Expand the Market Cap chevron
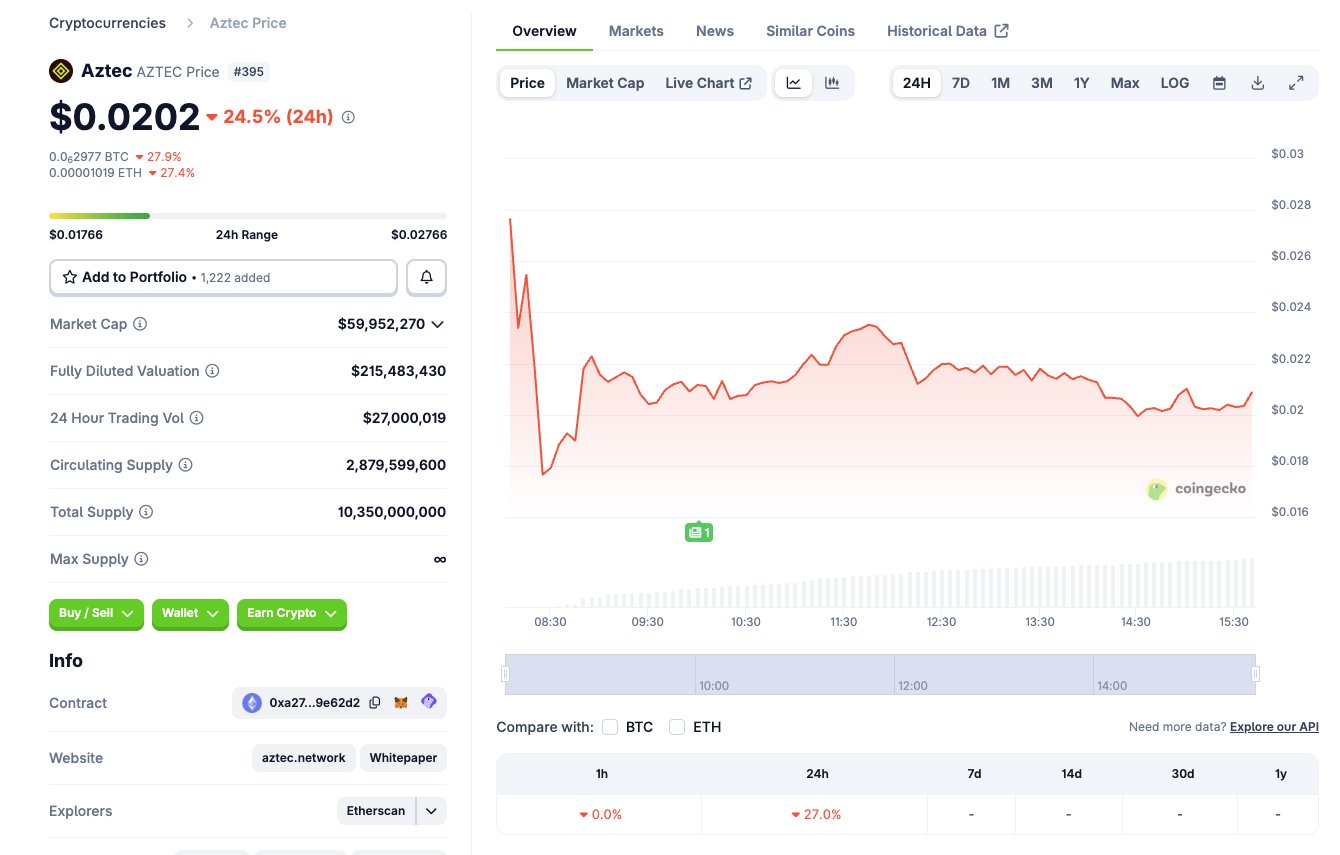Viewport: 1340px width, 855px height. (437, 324)
